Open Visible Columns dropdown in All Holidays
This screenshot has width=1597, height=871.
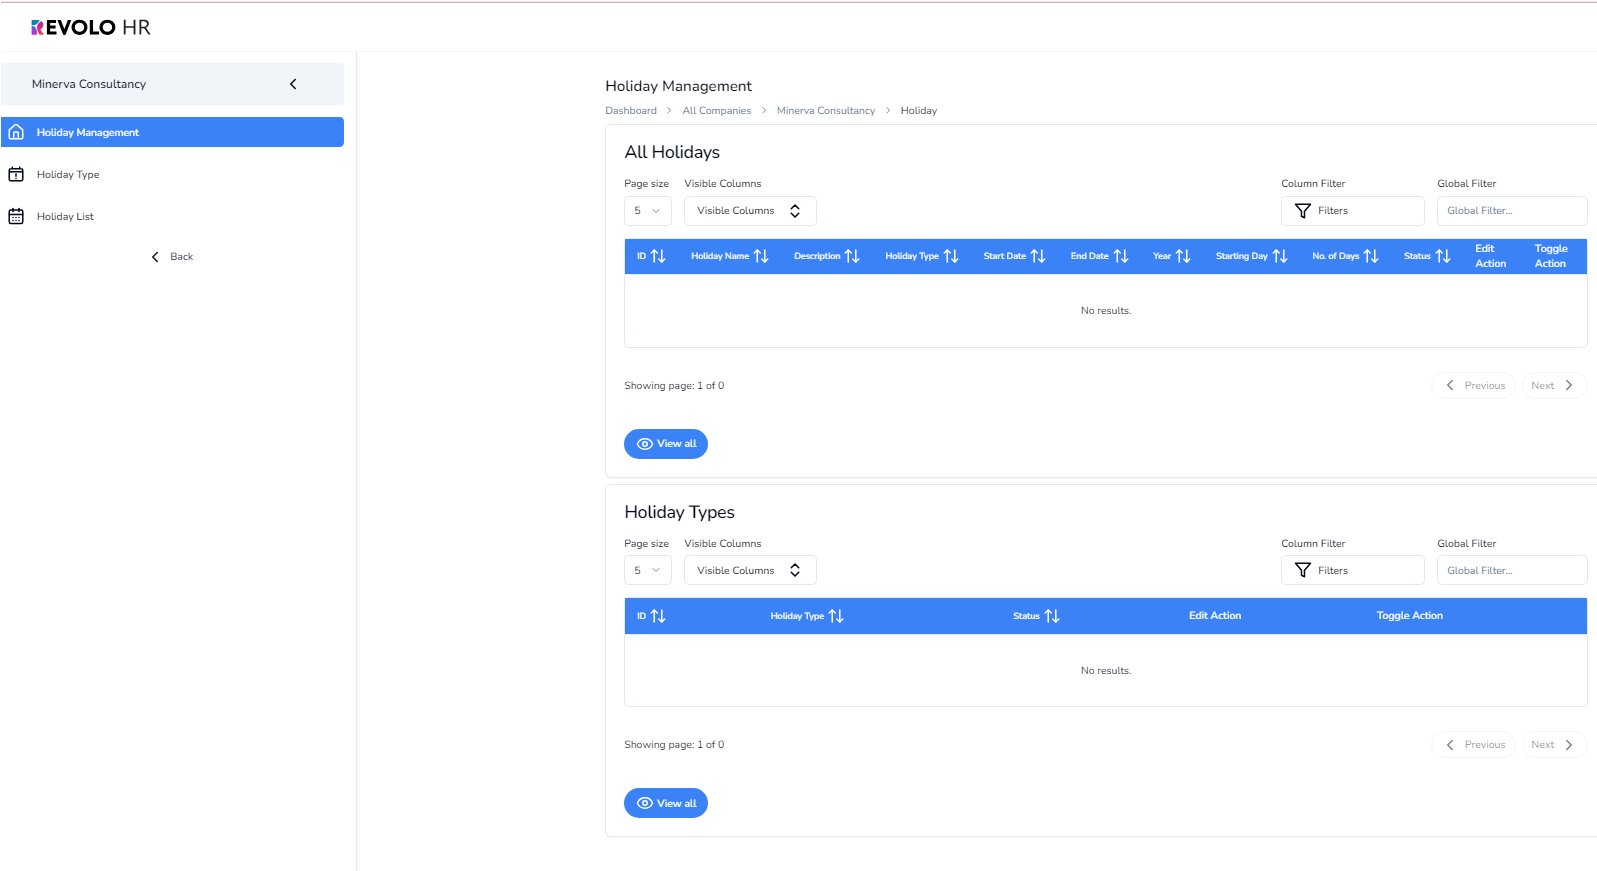coord(750,211)
